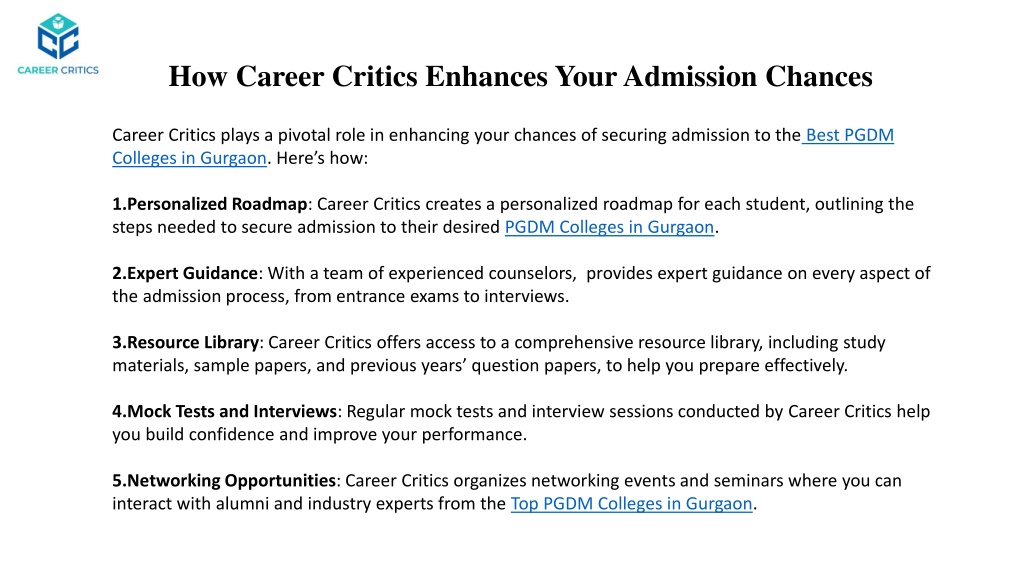Click the bold 4.Mock Tests and Interviews heading
The image size is (1024, 576).
[225, 411]
